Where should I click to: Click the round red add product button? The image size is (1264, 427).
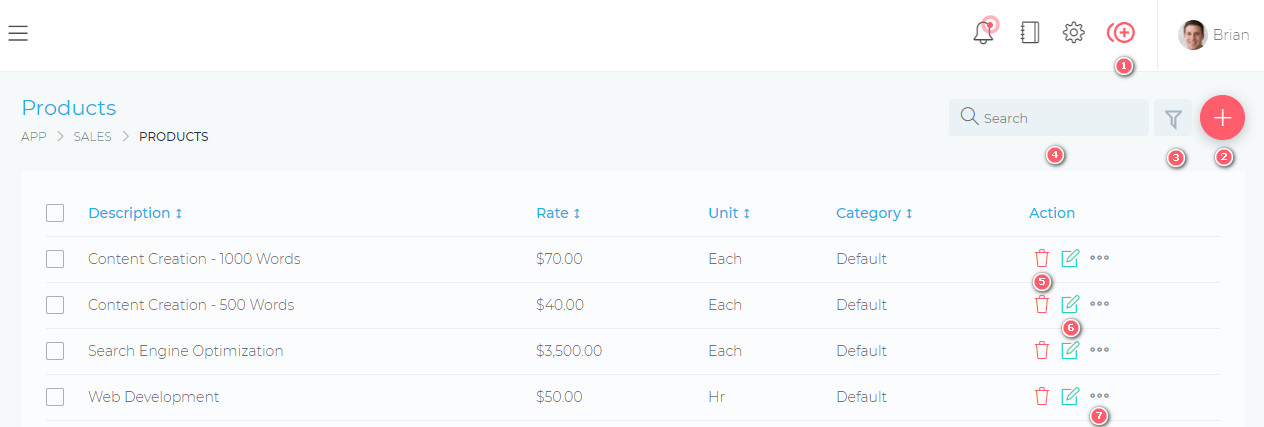pos(1222,117)
